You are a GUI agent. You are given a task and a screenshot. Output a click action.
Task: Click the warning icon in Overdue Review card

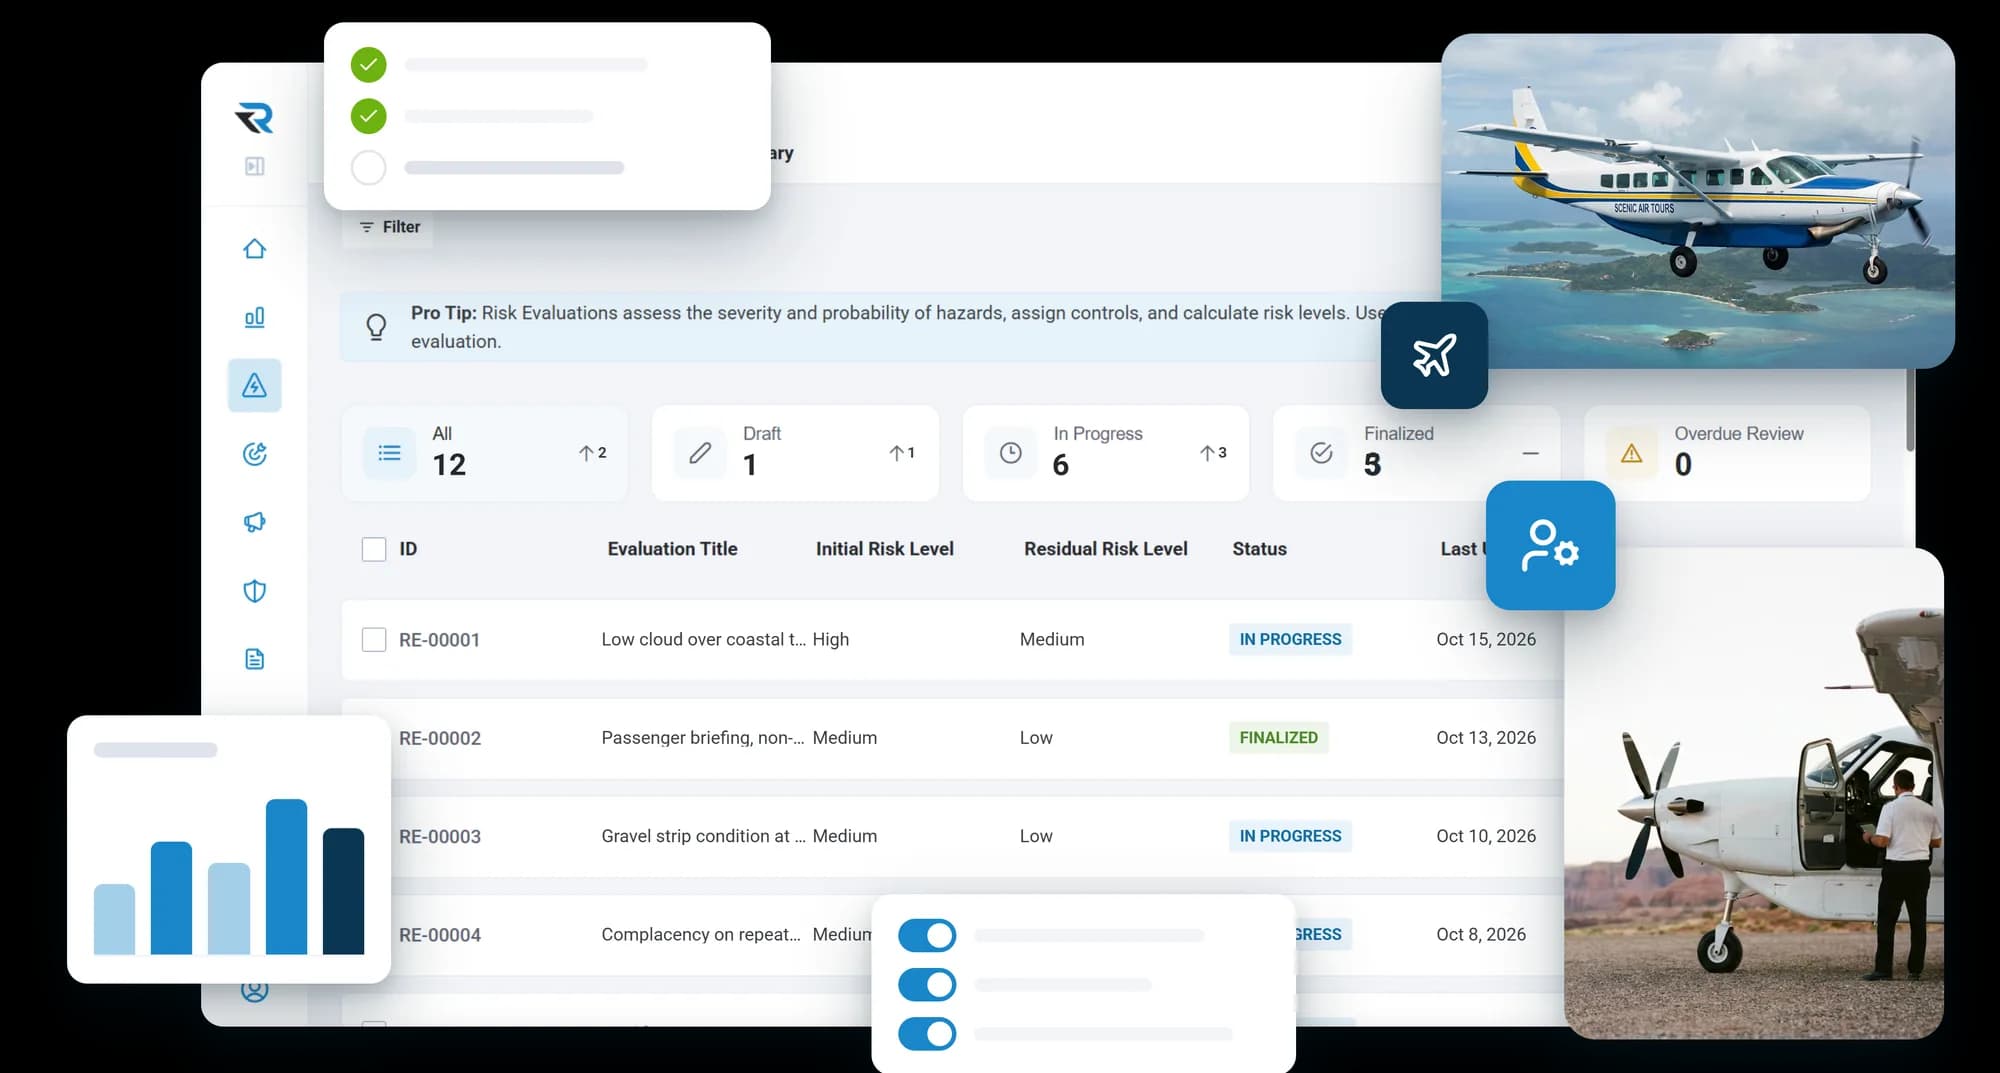[1632, 453]
